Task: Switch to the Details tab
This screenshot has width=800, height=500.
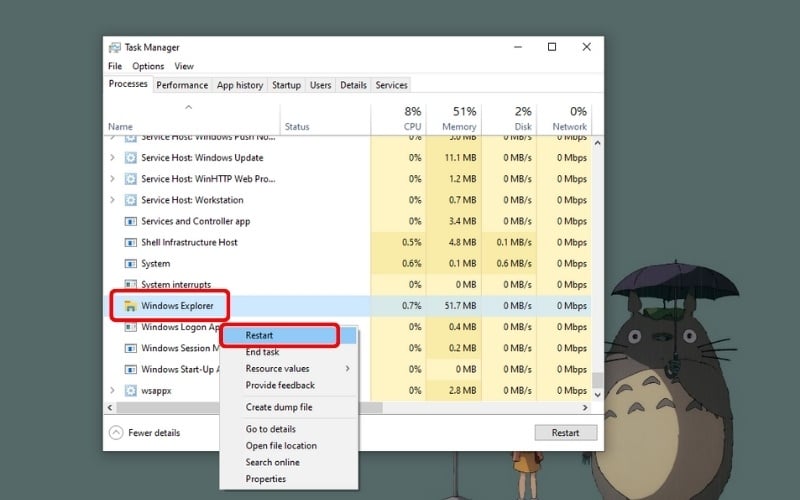Action: [353, 85]
